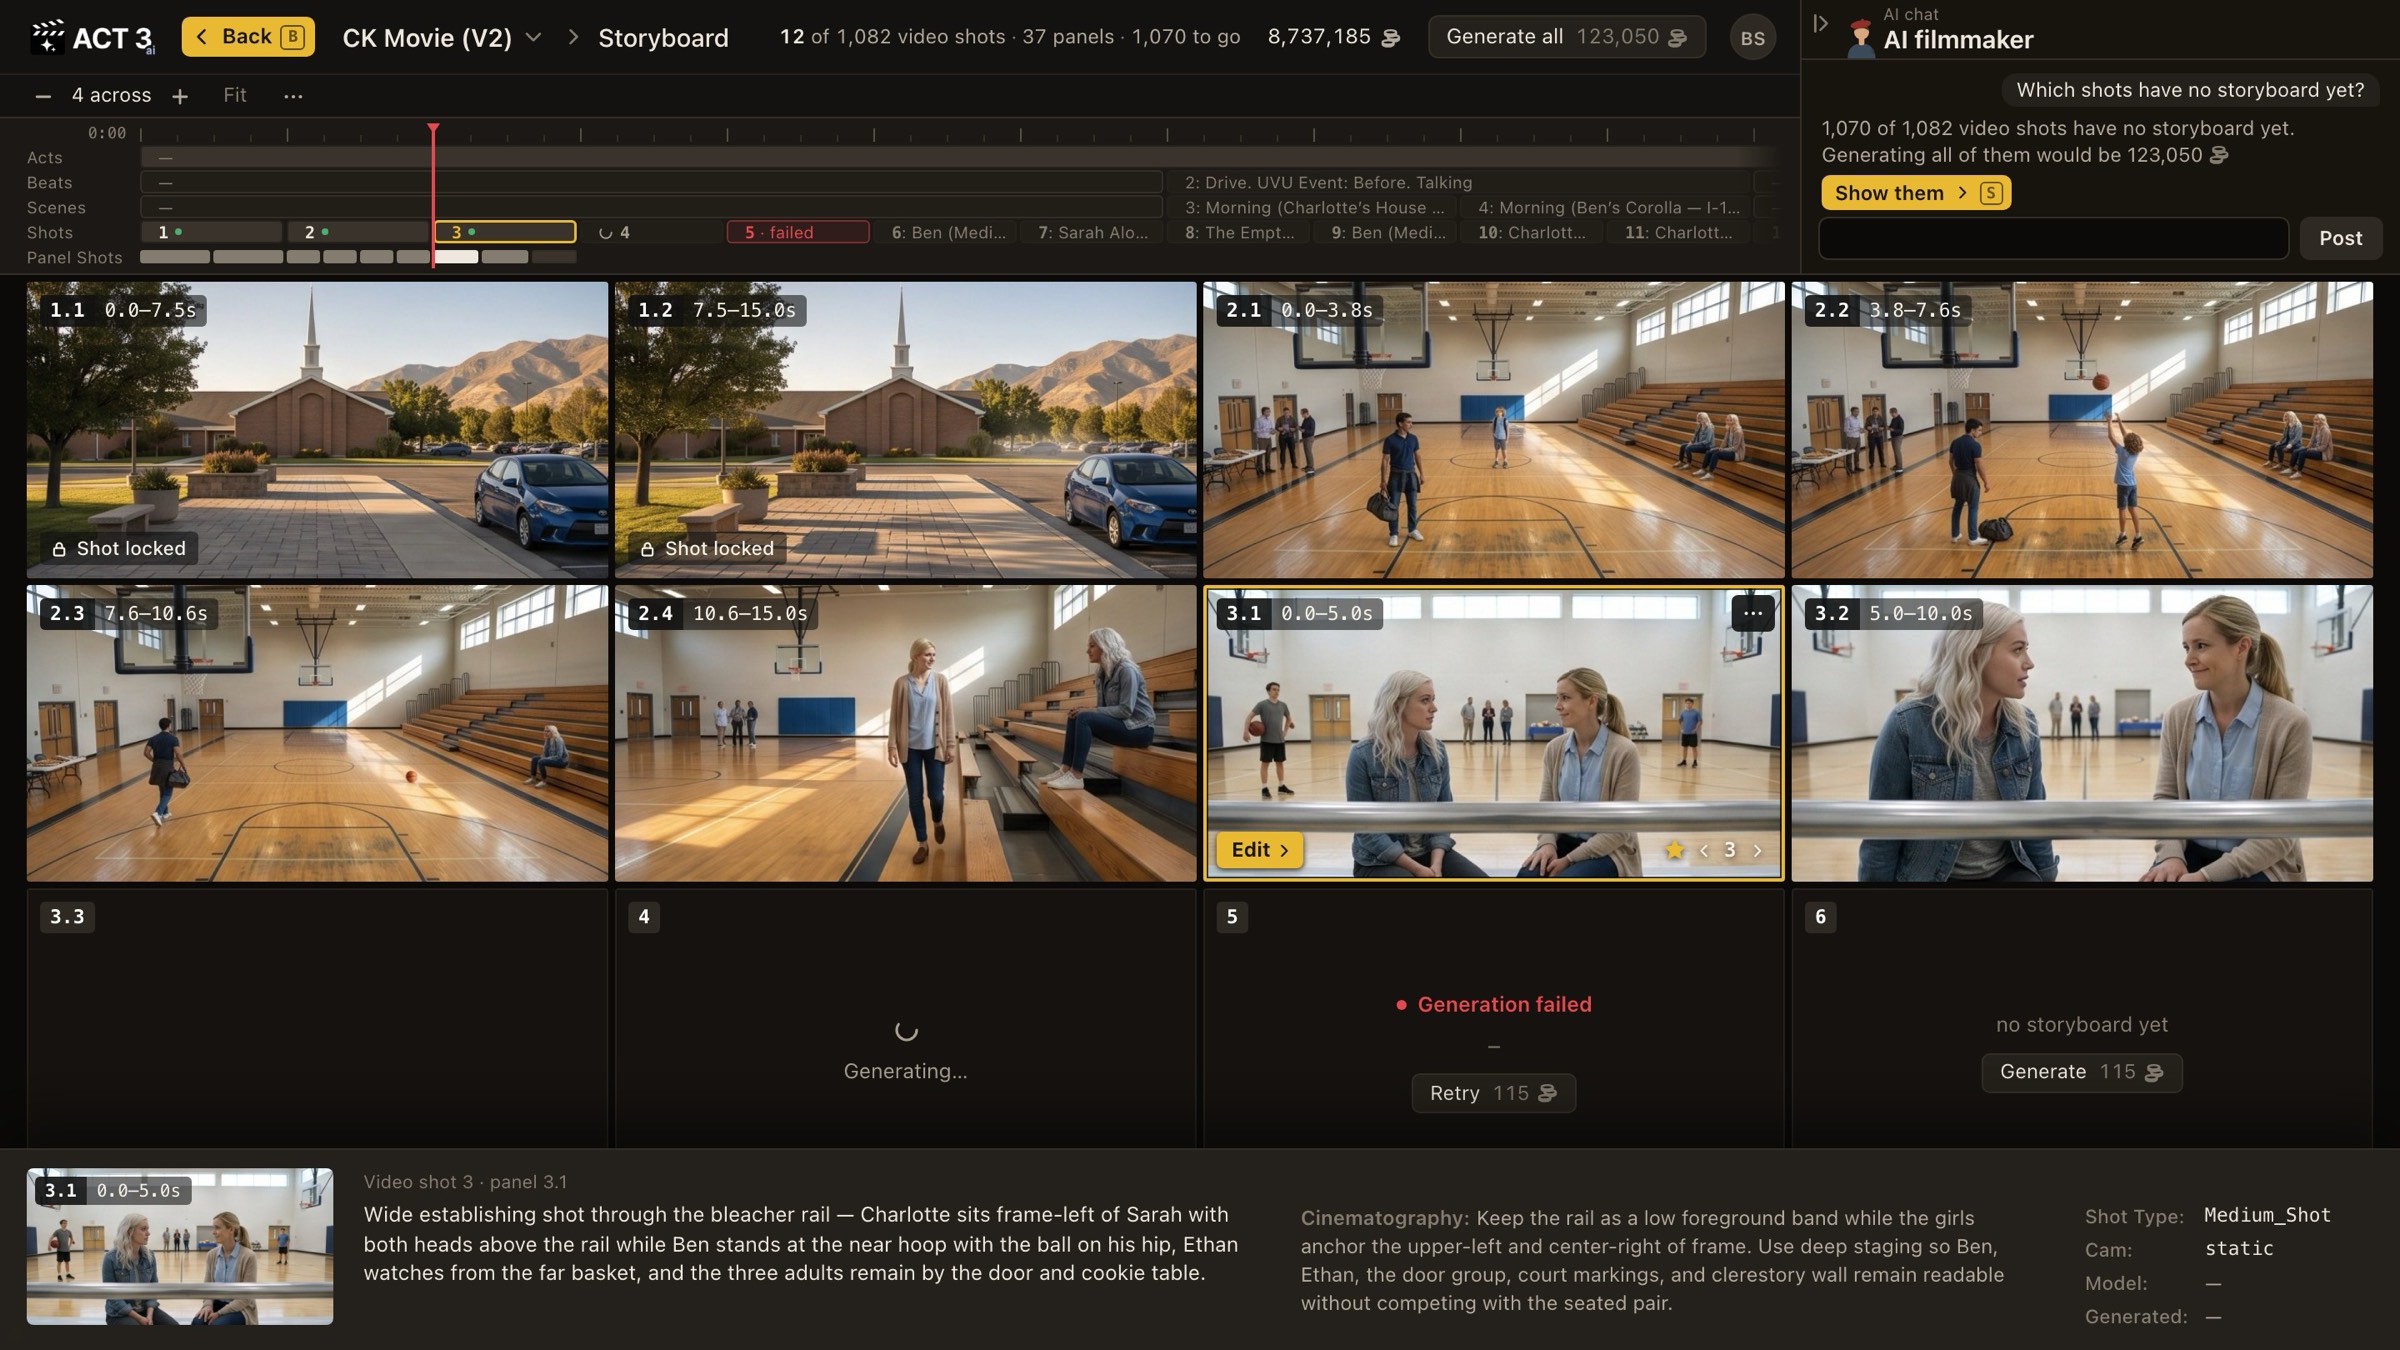
Task: Go to previous variant on panel 3.1
Action: [1704, 850]
